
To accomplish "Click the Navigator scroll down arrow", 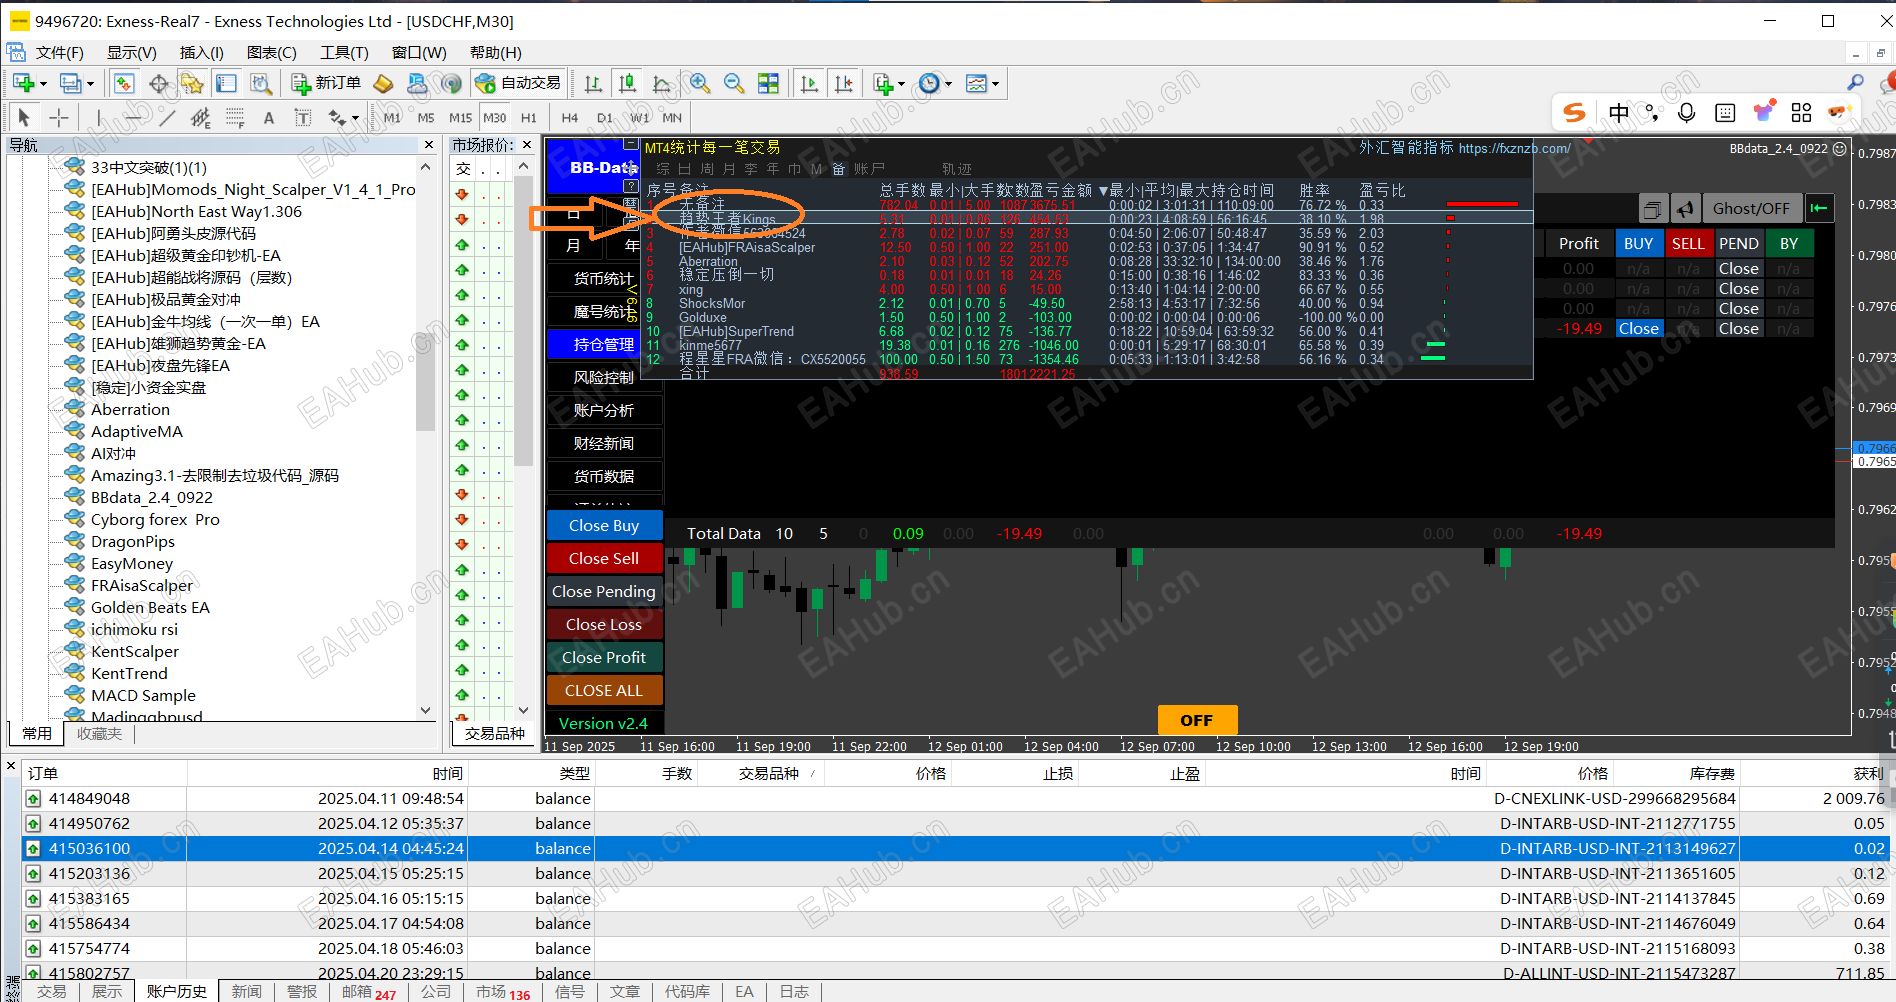I will point(426,710).
